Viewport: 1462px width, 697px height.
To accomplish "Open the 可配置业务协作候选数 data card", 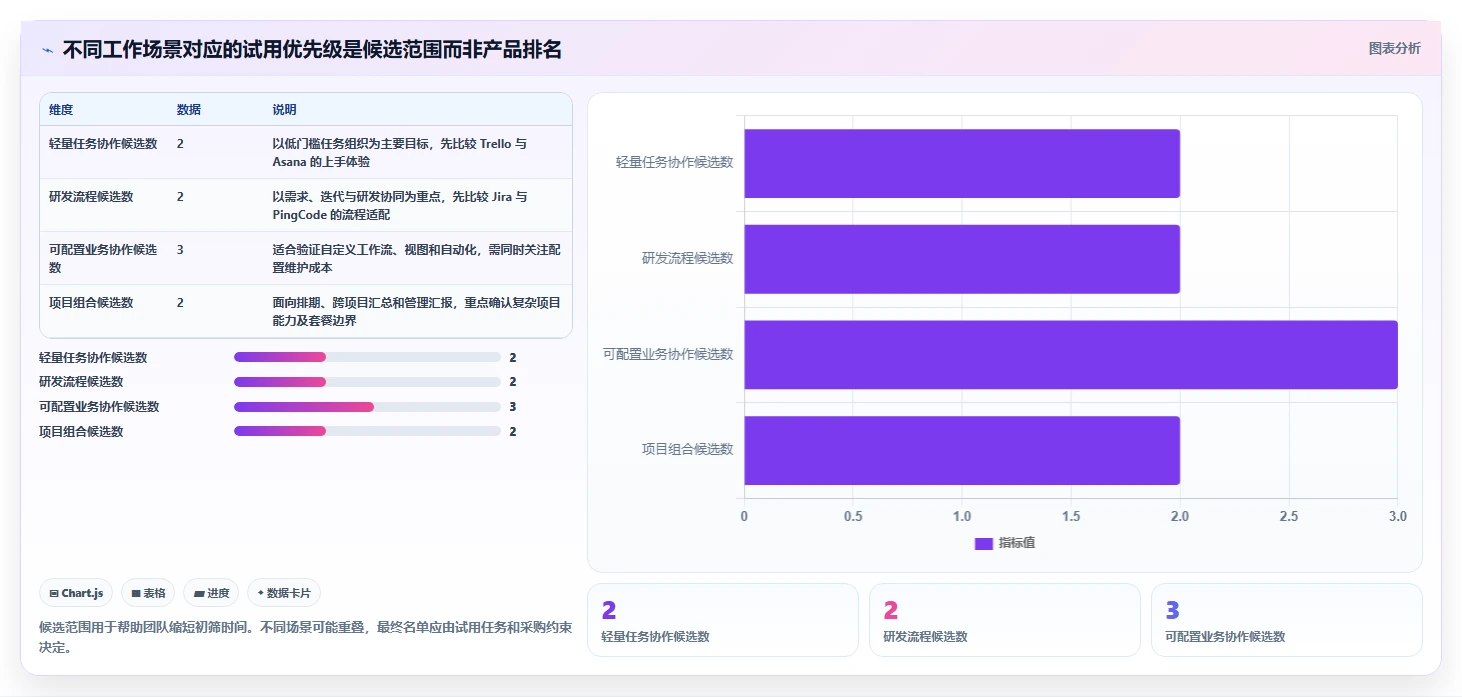I will pyautogui.click(x=1286, y=620).
